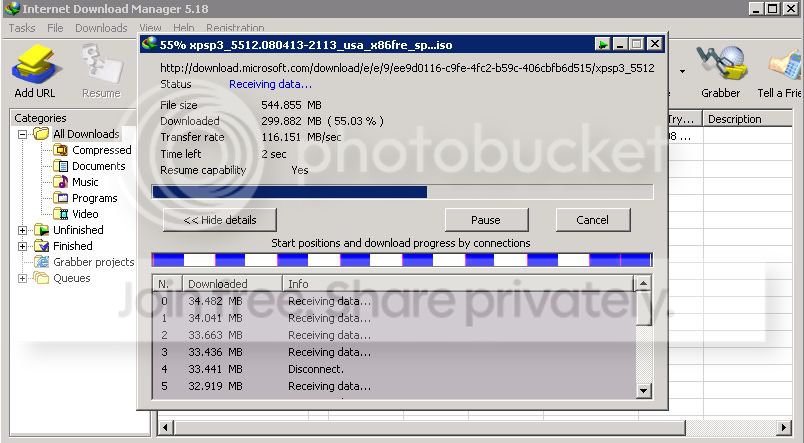
Task: Click the Downloaded column header in connections list
Action: click(232, 284)
